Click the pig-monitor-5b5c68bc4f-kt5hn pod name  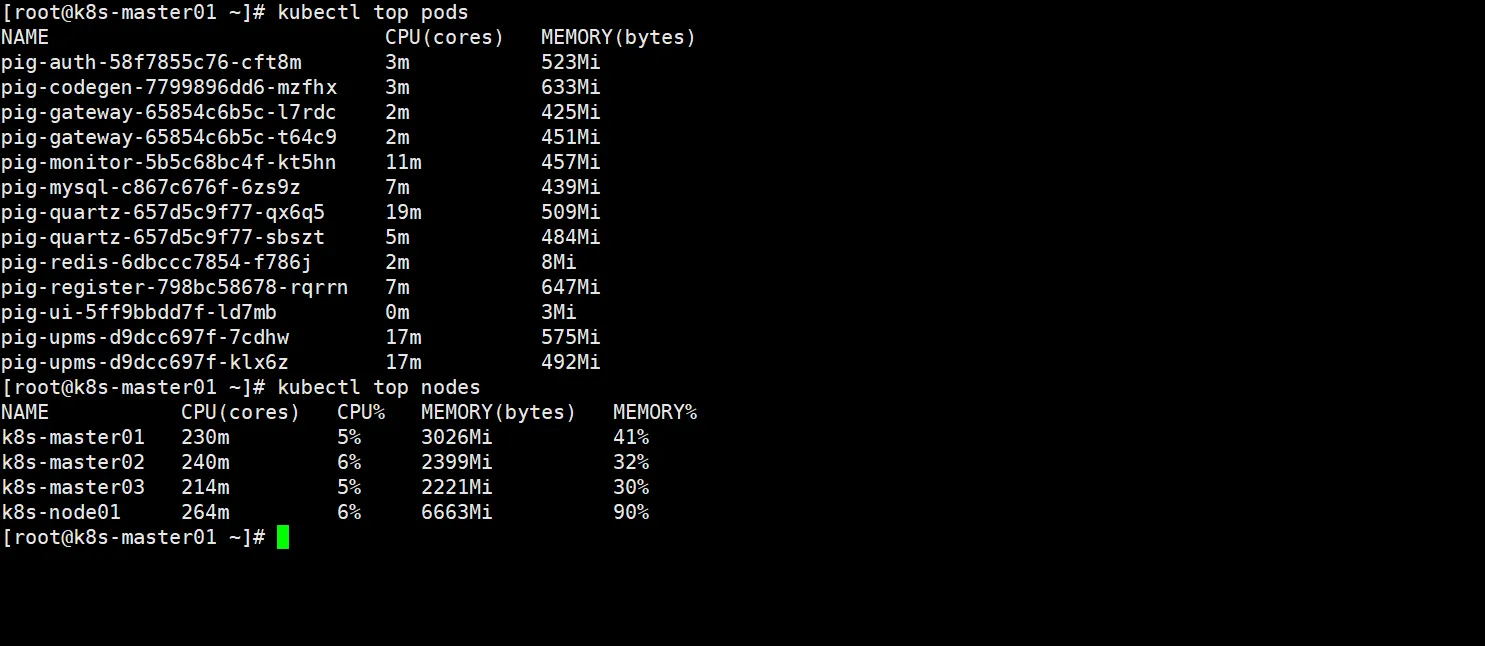coord(169,163)
